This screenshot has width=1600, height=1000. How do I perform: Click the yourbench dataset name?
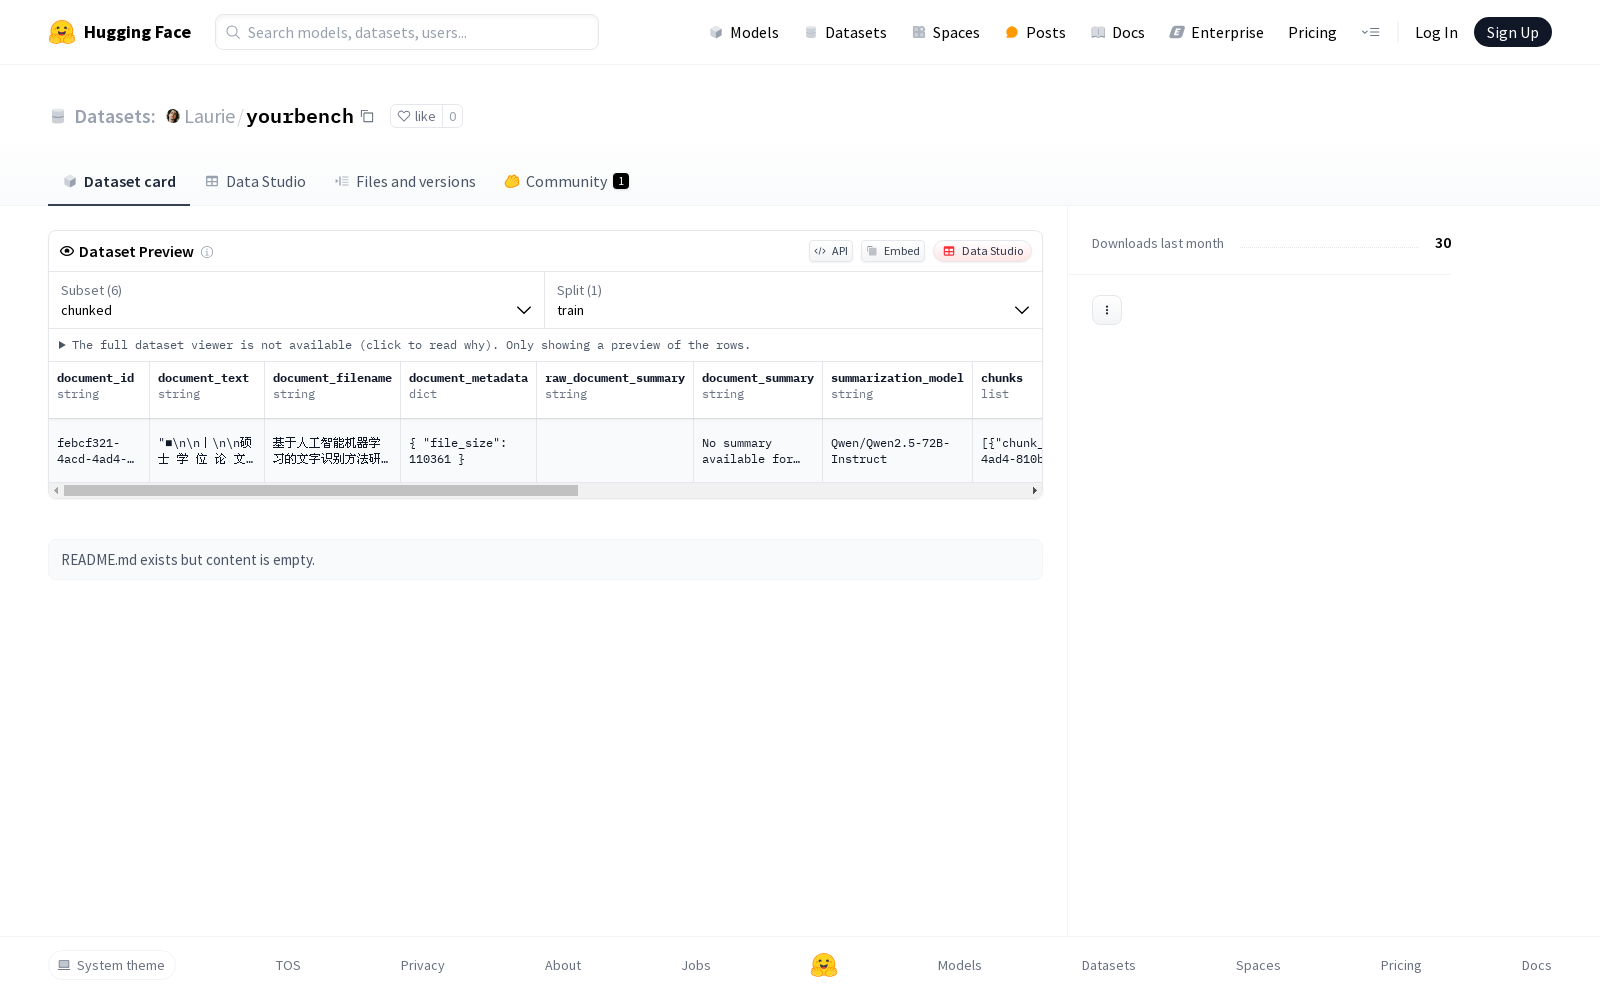point(300,116)
